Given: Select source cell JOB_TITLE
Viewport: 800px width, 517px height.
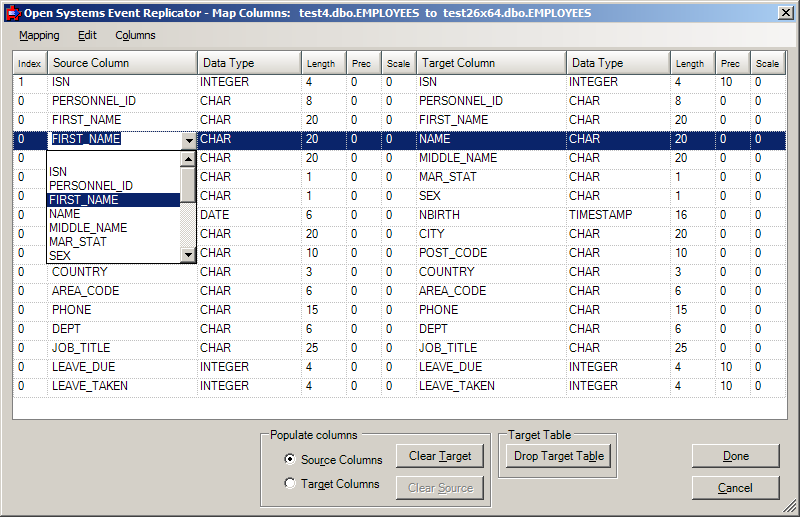Looking at the screenshot, I should [122, 348].
